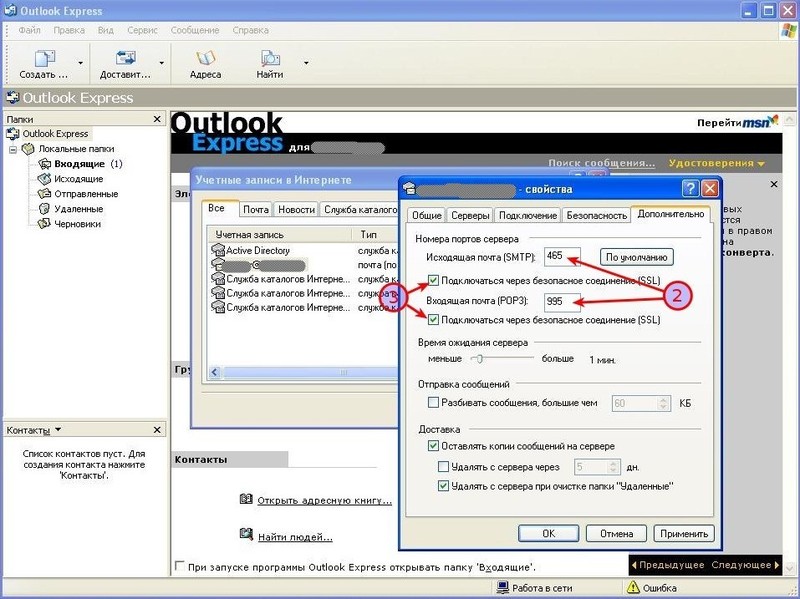Open the Правка menu
The width and height of the screenshot is (800, 599).
point(69,30)
